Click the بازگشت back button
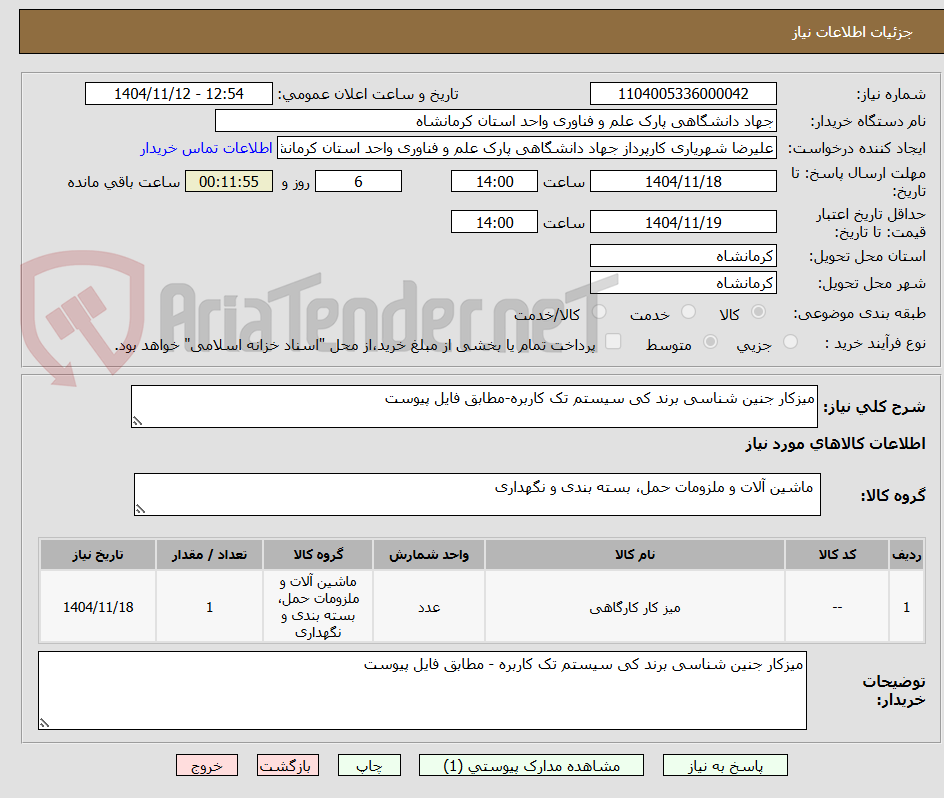Image resolution: width=944 pixels, height=798 pixels. click(288, 765)
